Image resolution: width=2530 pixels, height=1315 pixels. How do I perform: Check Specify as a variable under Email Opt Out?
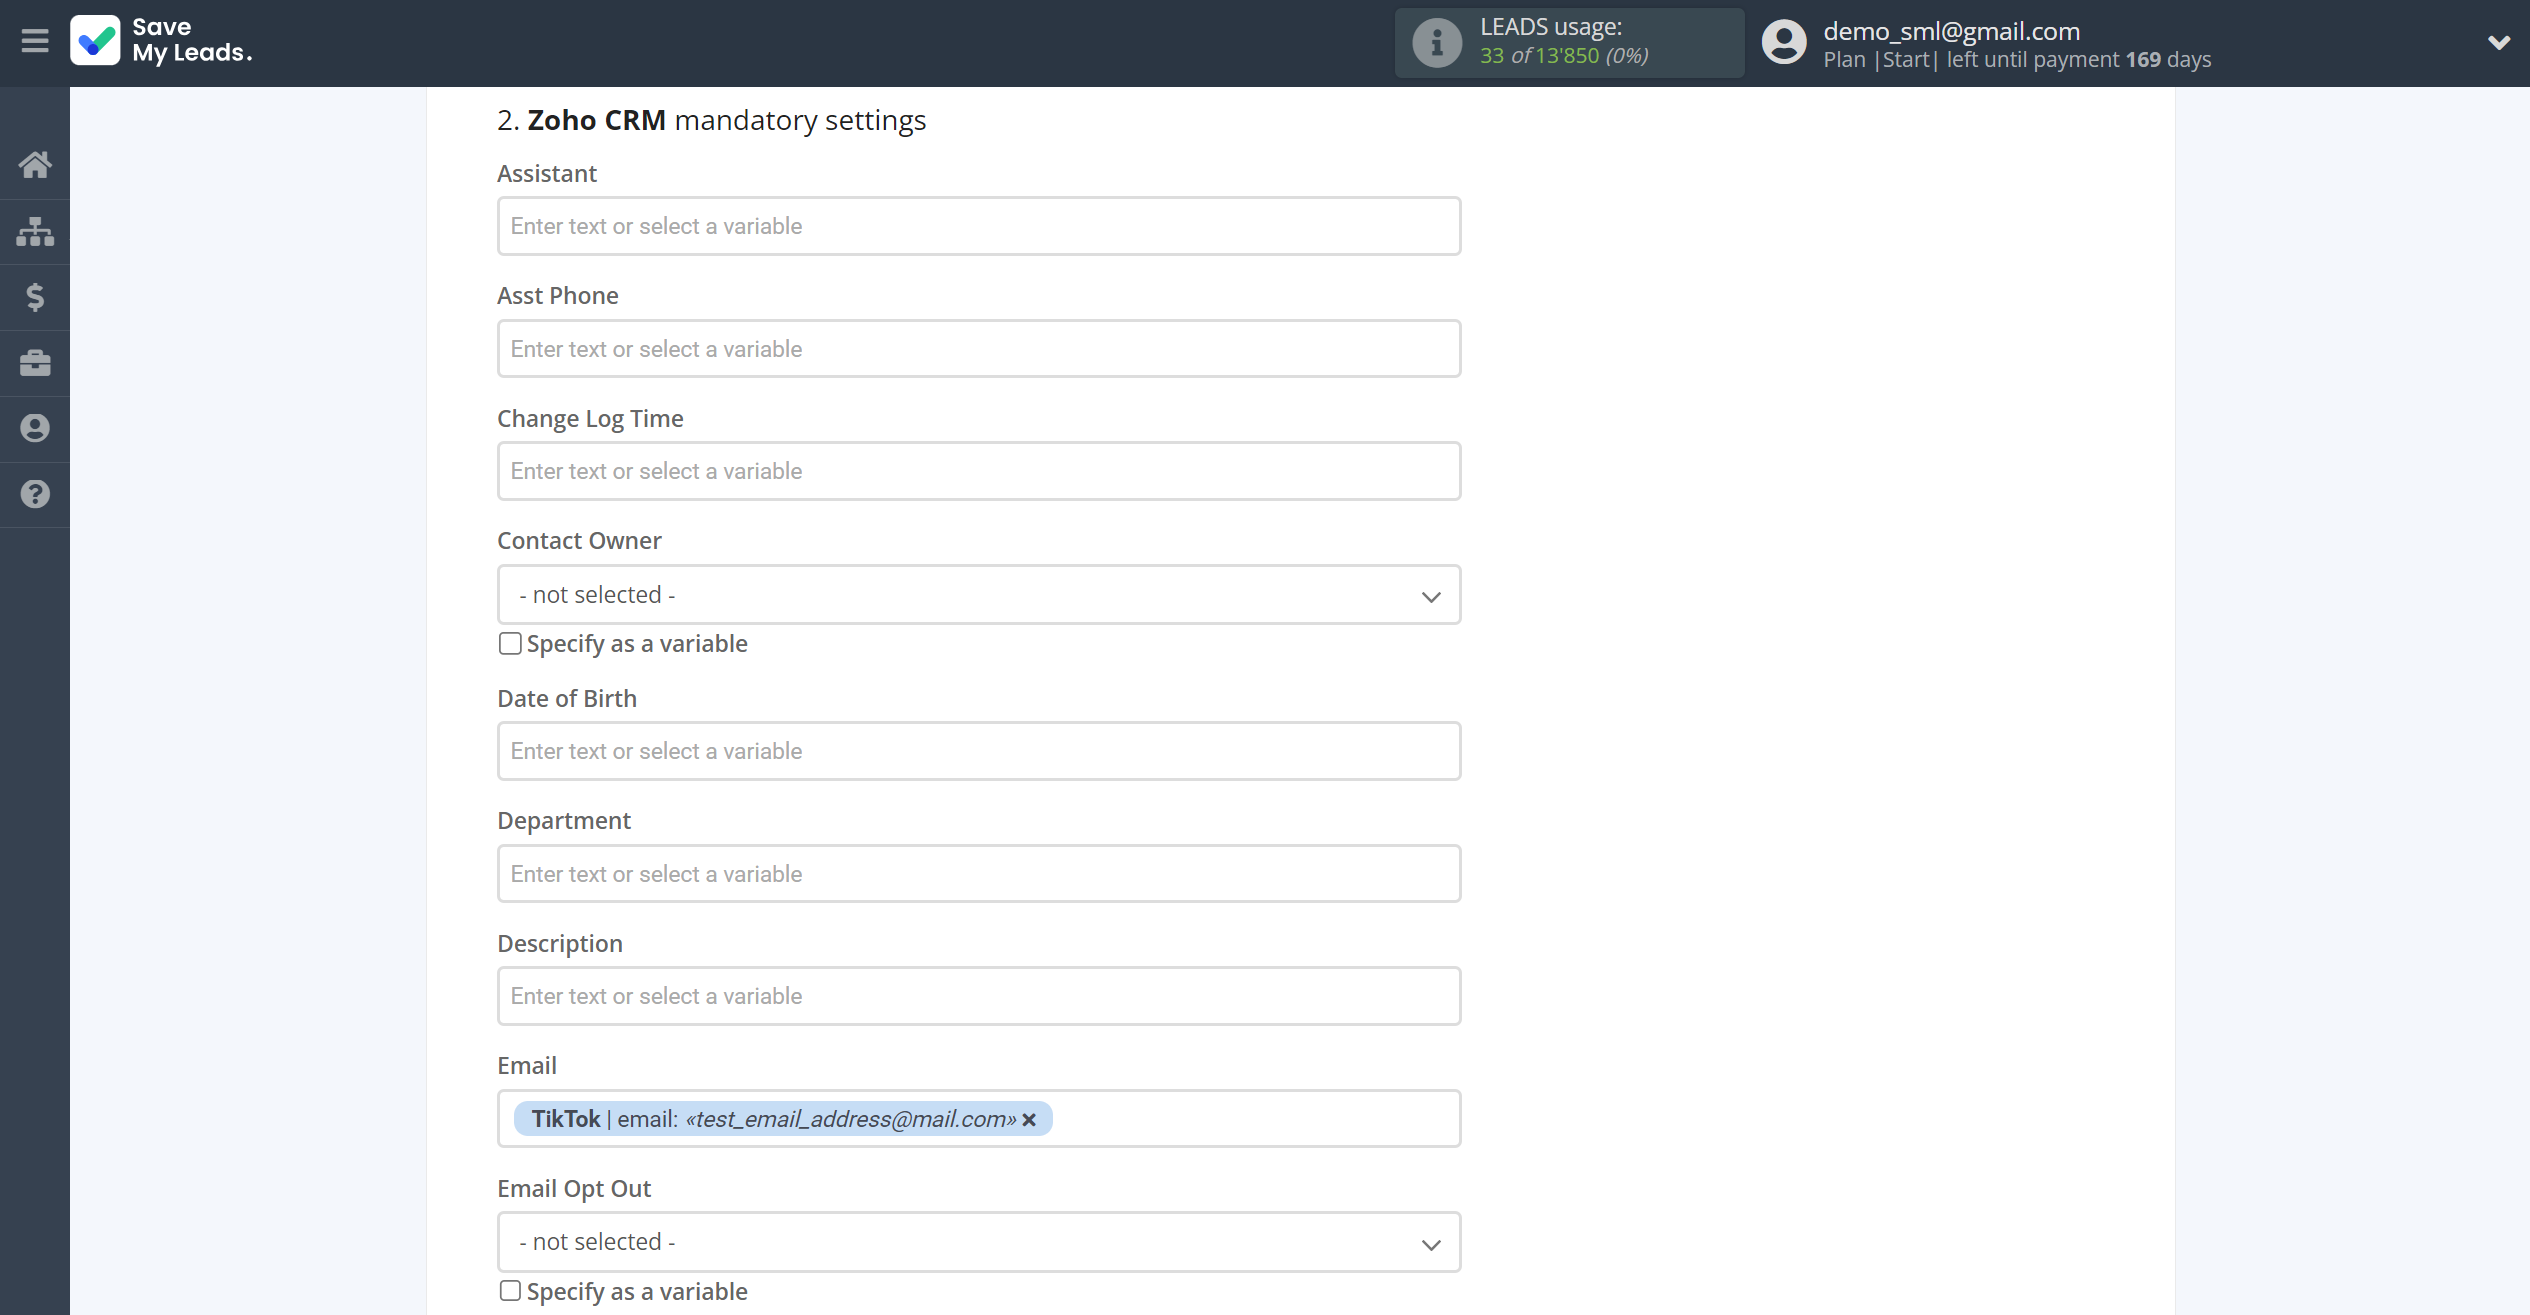click(510, 1291)
